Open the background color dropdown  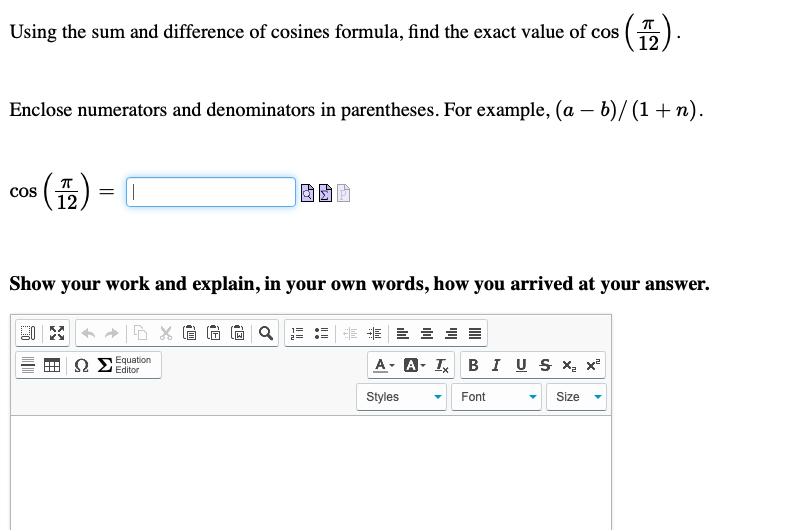[x=415, y=365]
